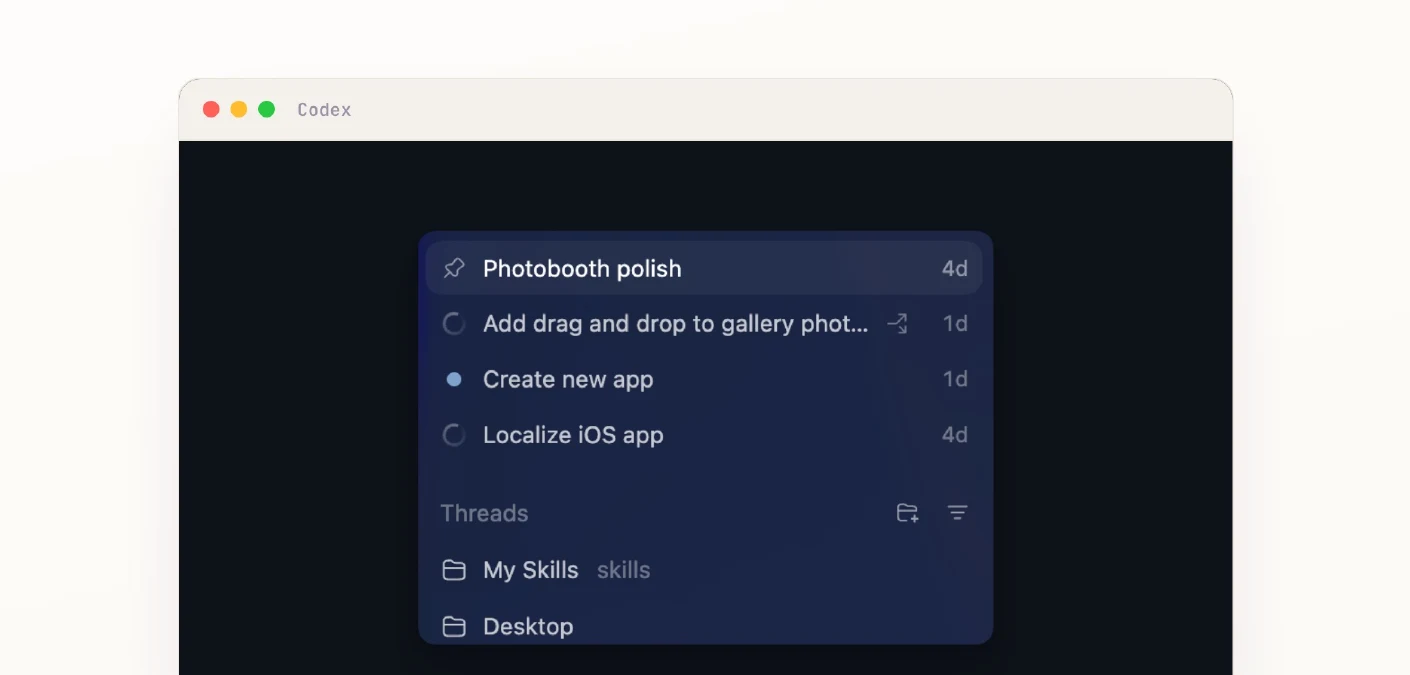
Task: Click the pin icon beside Photobooth polish
Action: 454,268
